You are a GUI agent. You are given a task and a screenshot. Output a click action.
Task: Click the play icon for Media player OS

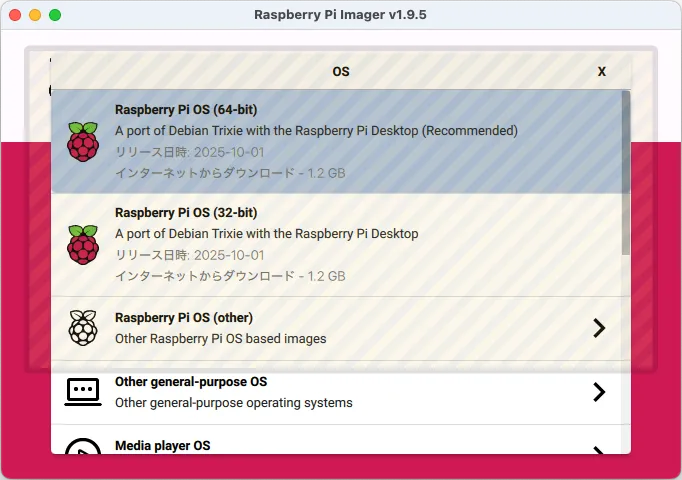point(83,447)
